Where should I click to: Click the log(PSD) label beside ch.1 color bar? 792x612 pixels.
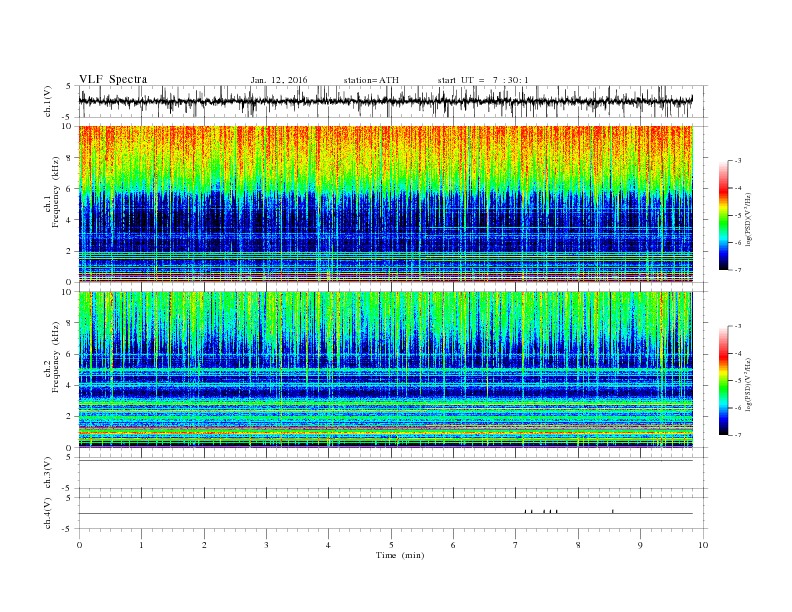(x=750, y=219)
